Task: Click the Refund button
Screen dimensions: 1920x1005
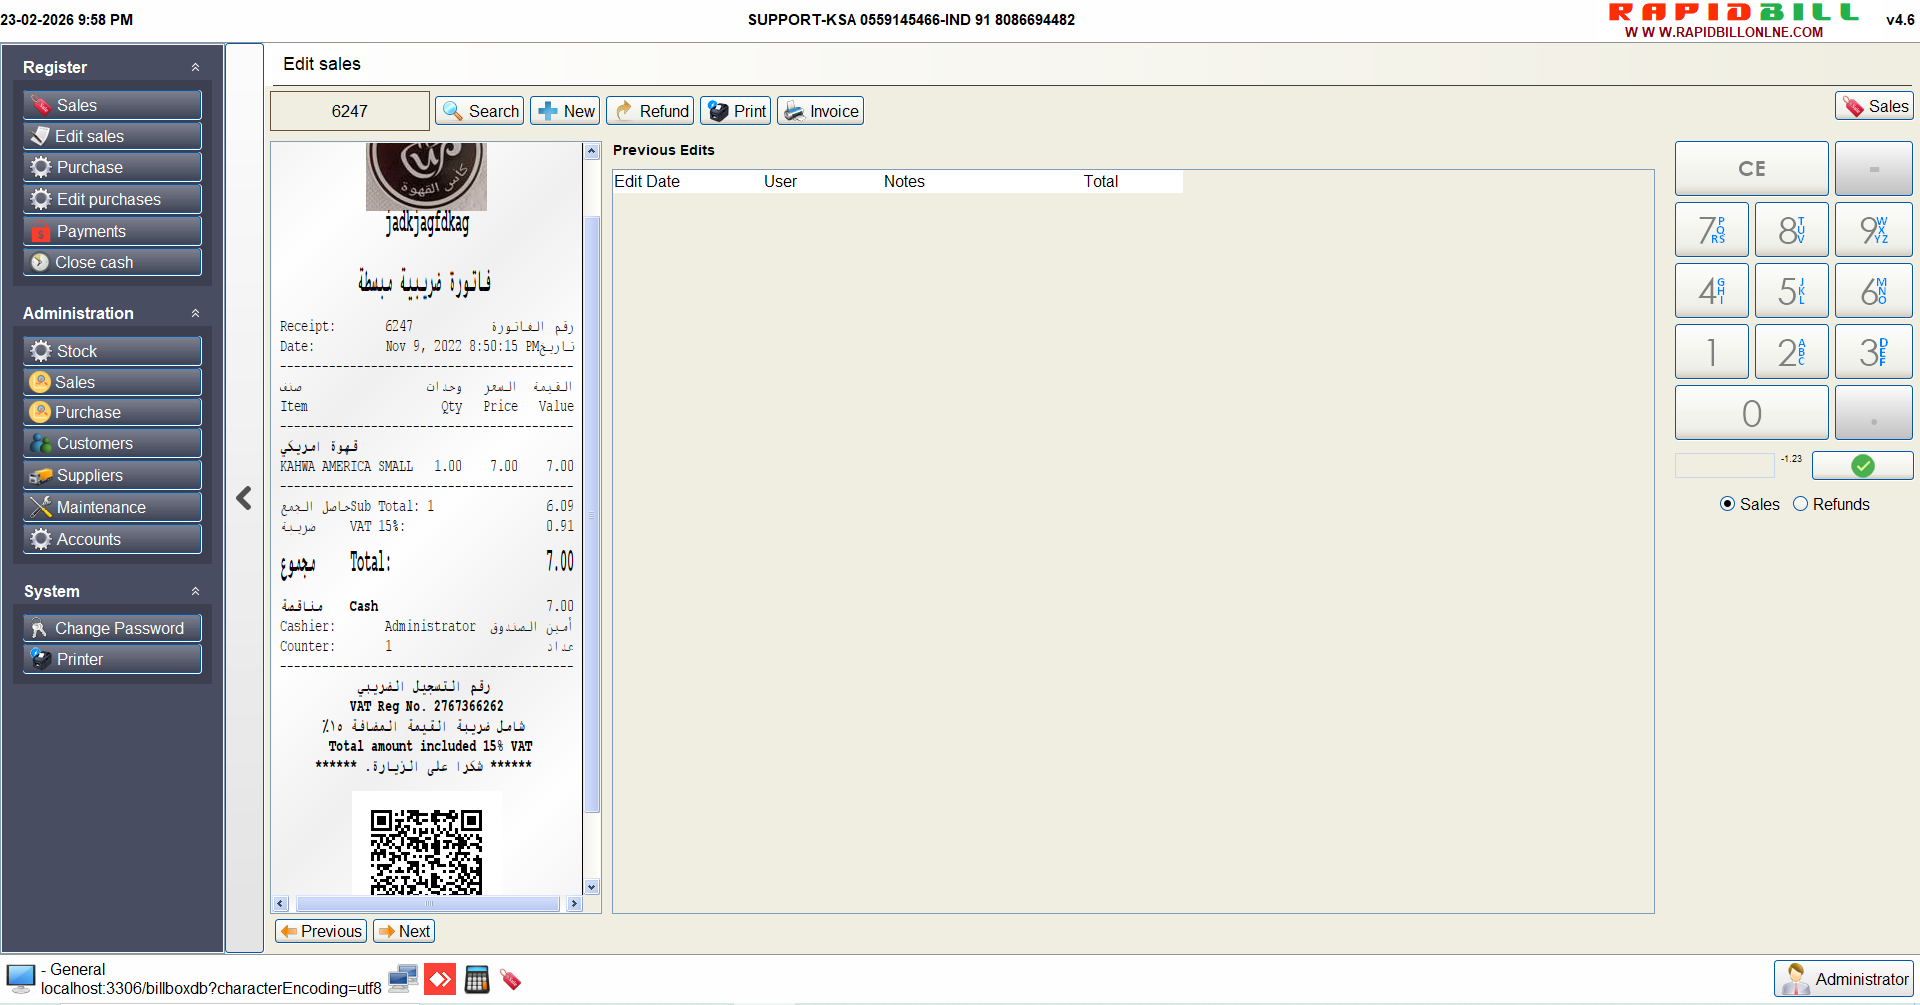Action: [650, 111]
